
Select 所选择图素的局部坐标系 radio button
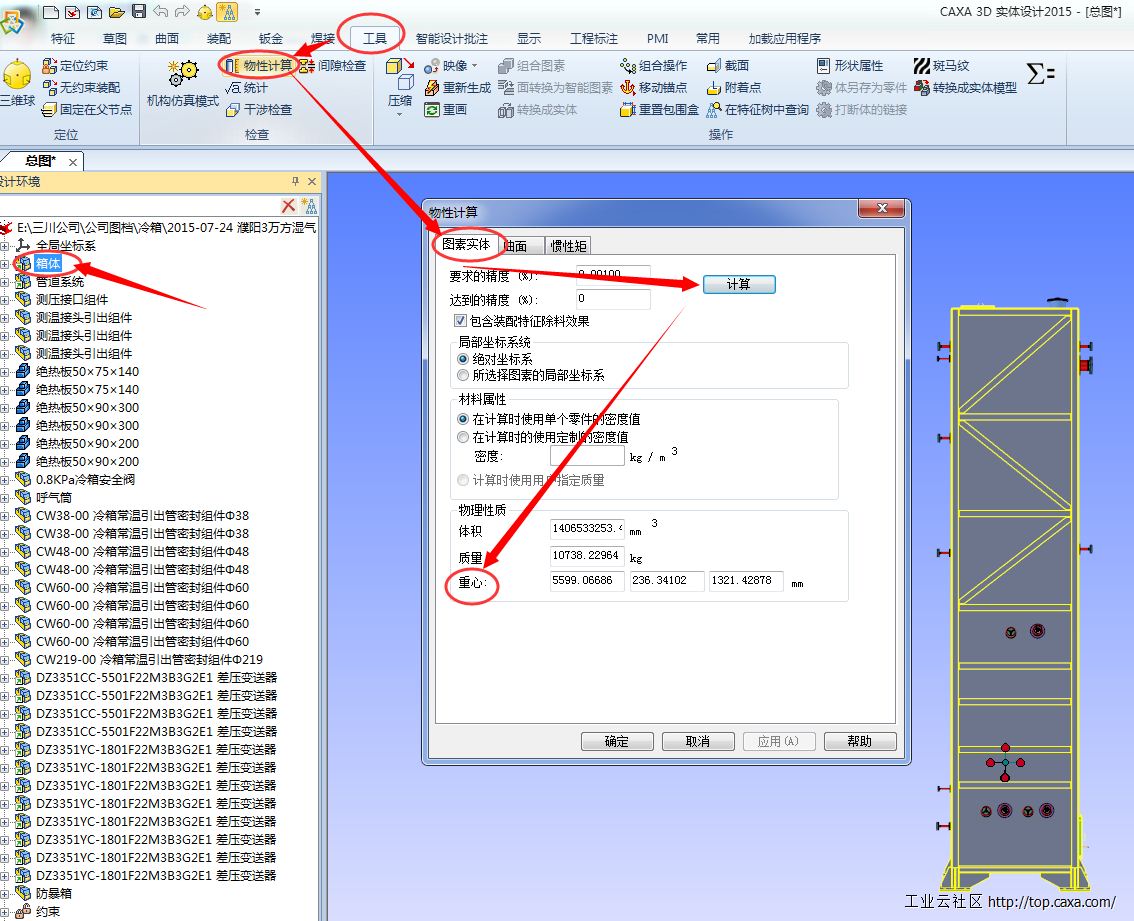point(463,376)
